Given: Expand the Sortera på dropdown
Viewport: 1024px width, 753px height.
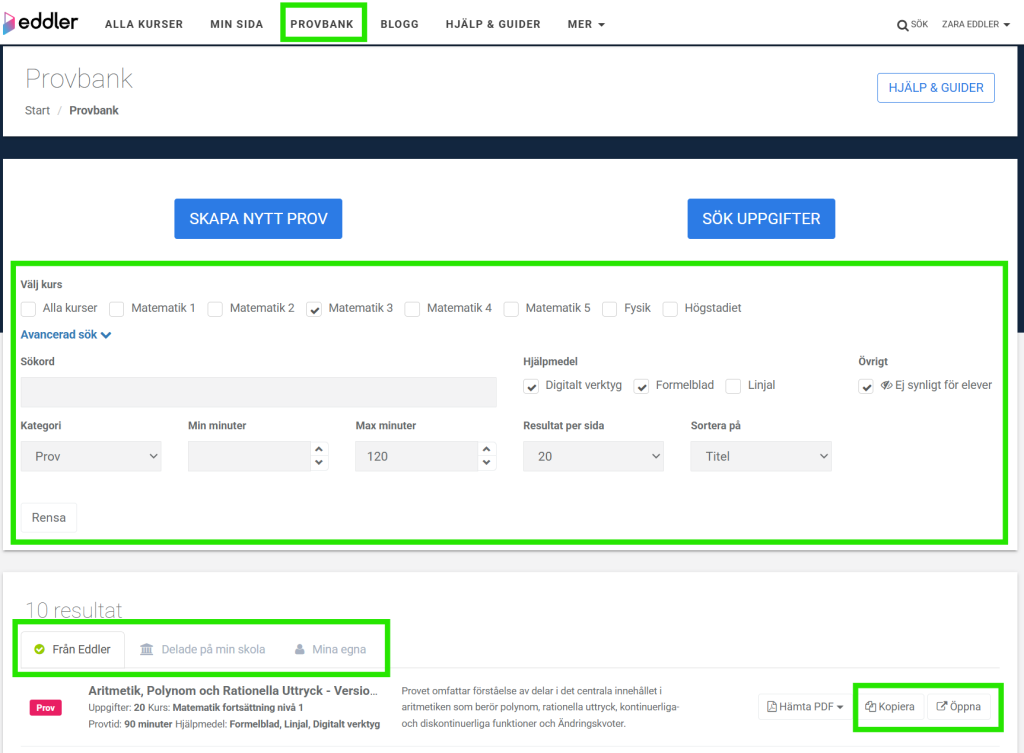Looking at the screenshot, I should pos(761,456).
